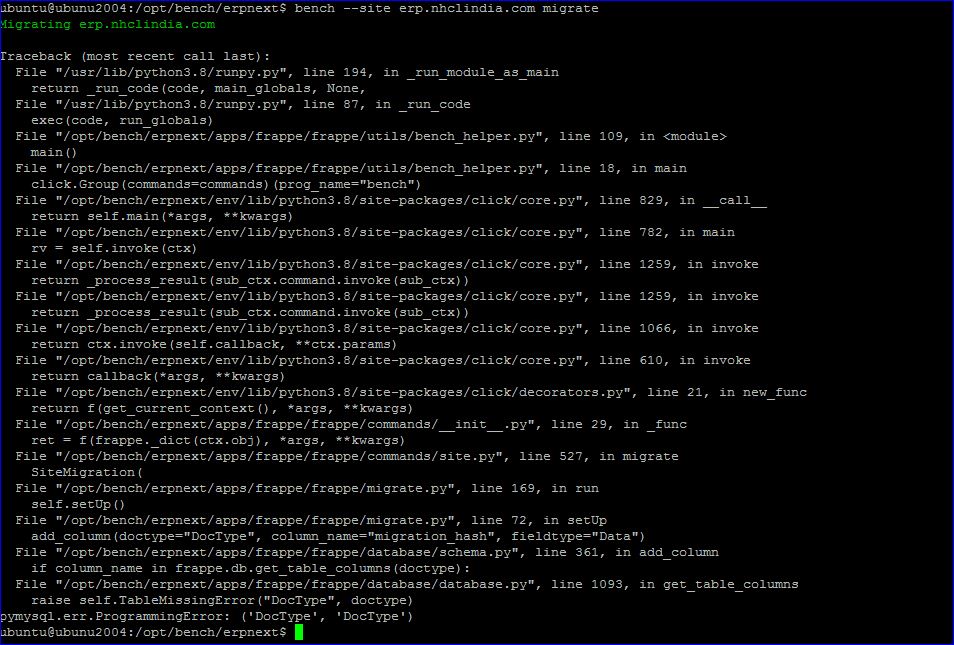Click 'return ctx.invoke(self.callback, **ctx.params)' line
Image resolution: width=954 pixels, height=645 pixels.
[x=214, y=344]
